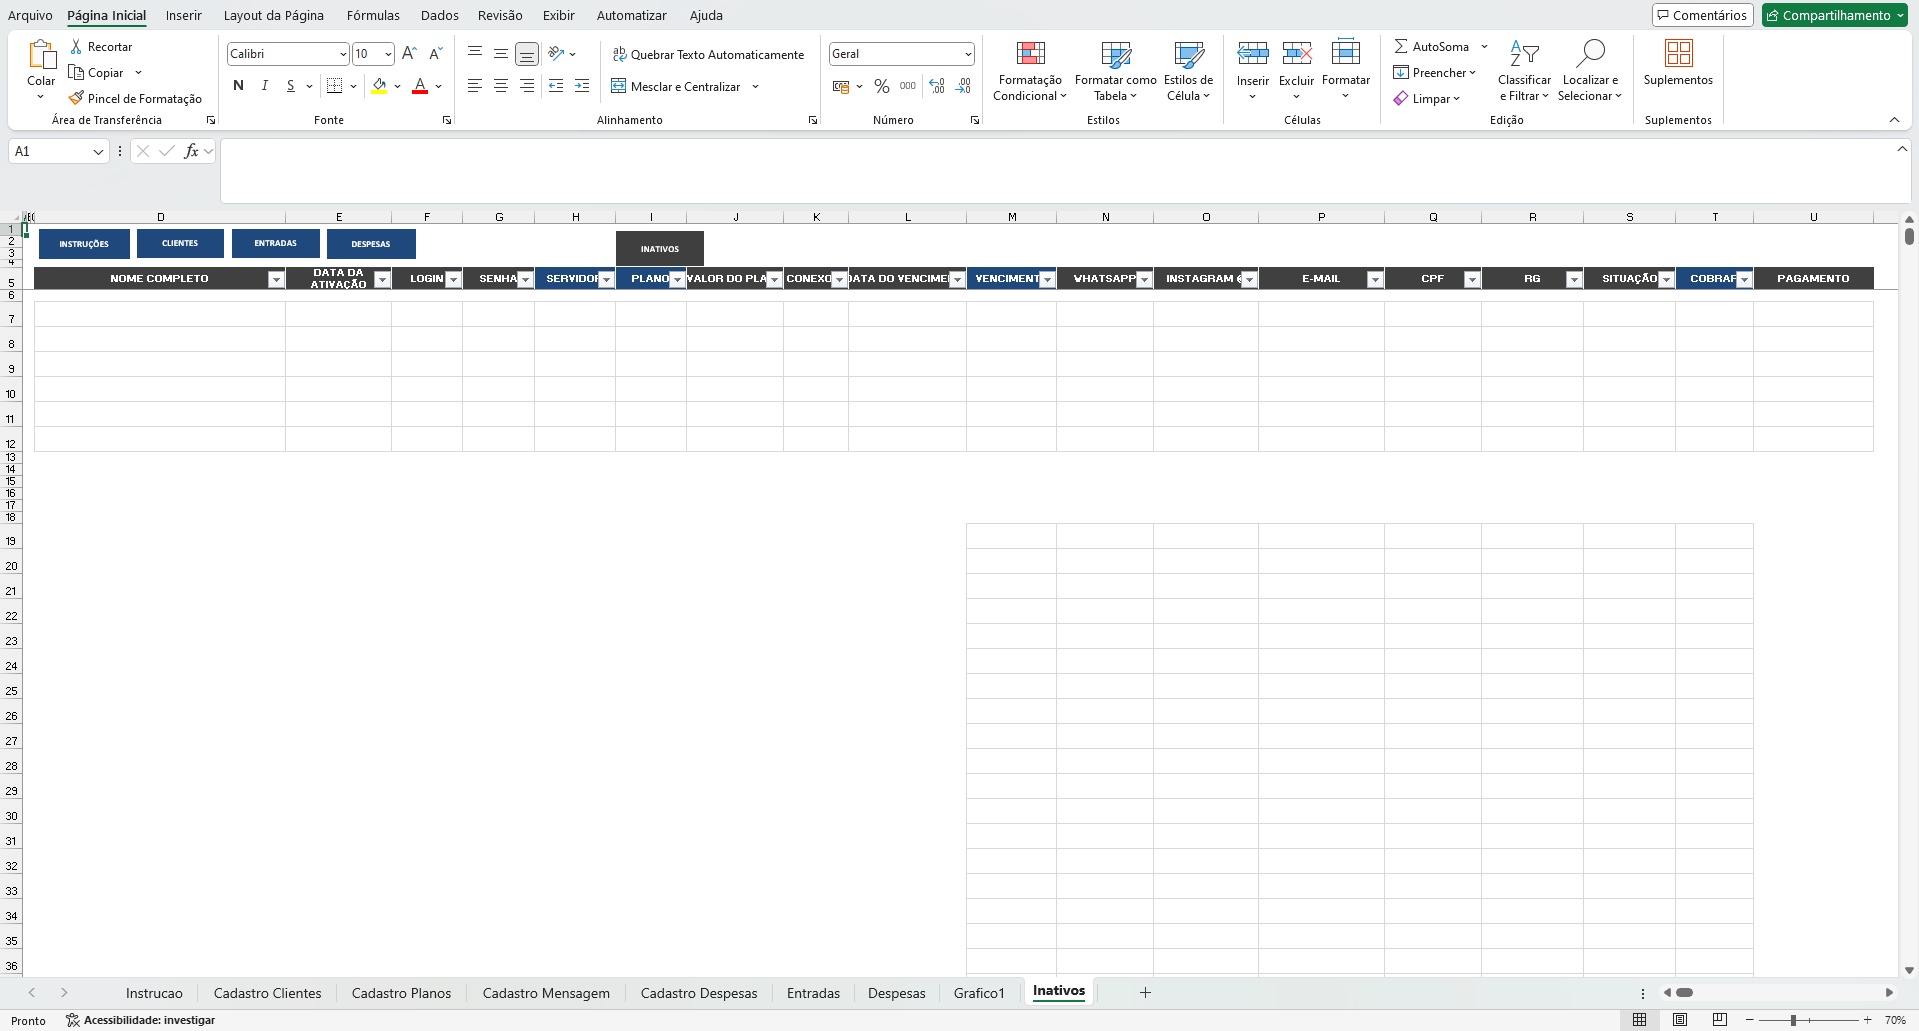The image size is (1919, 1031).
Task: Toggle Bold formatting (N)
Action: coord(238,86)
